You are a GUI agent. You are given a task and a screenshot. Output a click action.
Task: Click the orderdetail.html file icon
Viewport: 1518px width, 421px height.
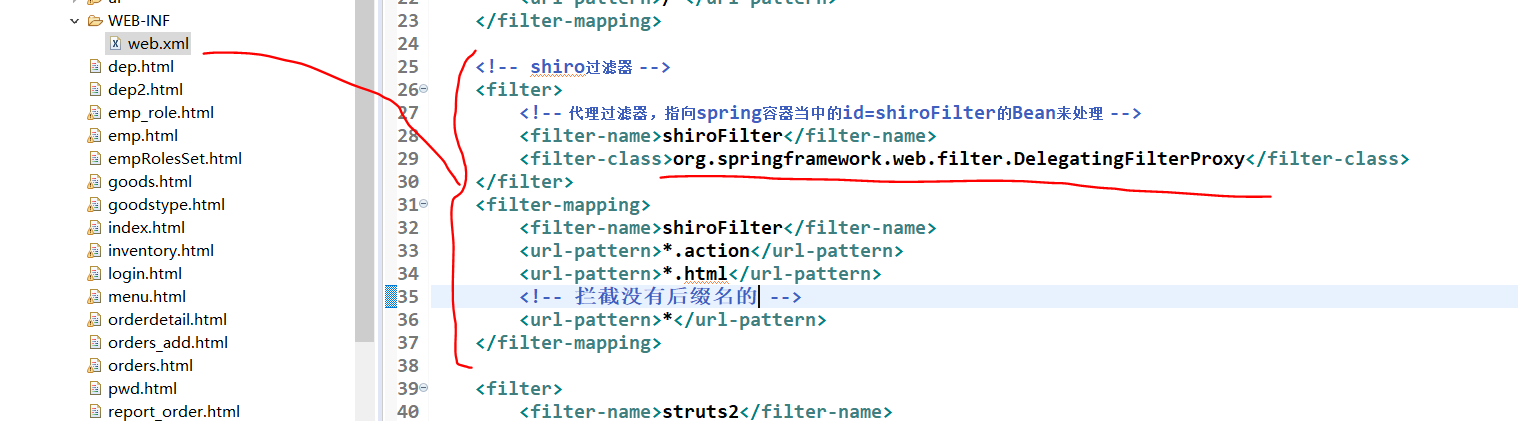[95, 320]
